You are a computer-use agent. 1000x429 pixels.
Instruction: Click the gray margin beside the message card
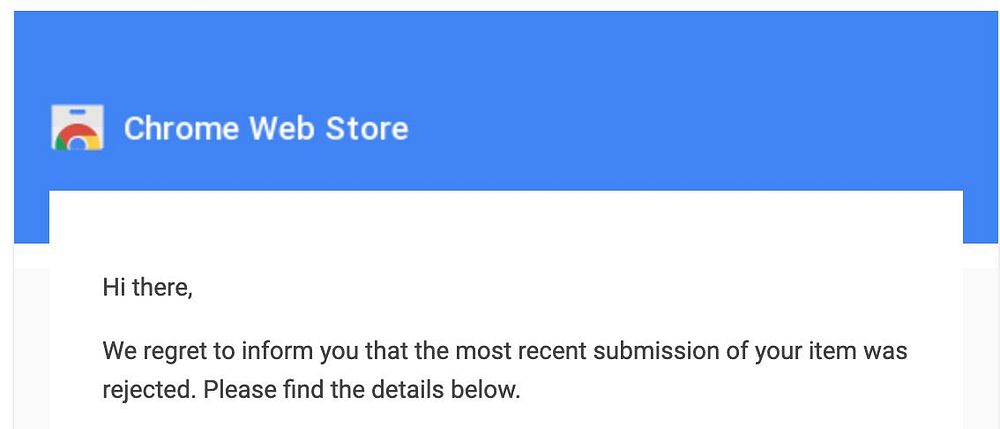point(981,344)
